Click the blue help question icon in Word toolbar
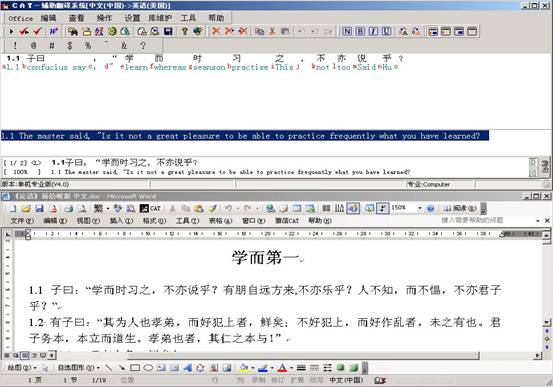The width and height of the screenshot is (553, 387). [430, 208]
